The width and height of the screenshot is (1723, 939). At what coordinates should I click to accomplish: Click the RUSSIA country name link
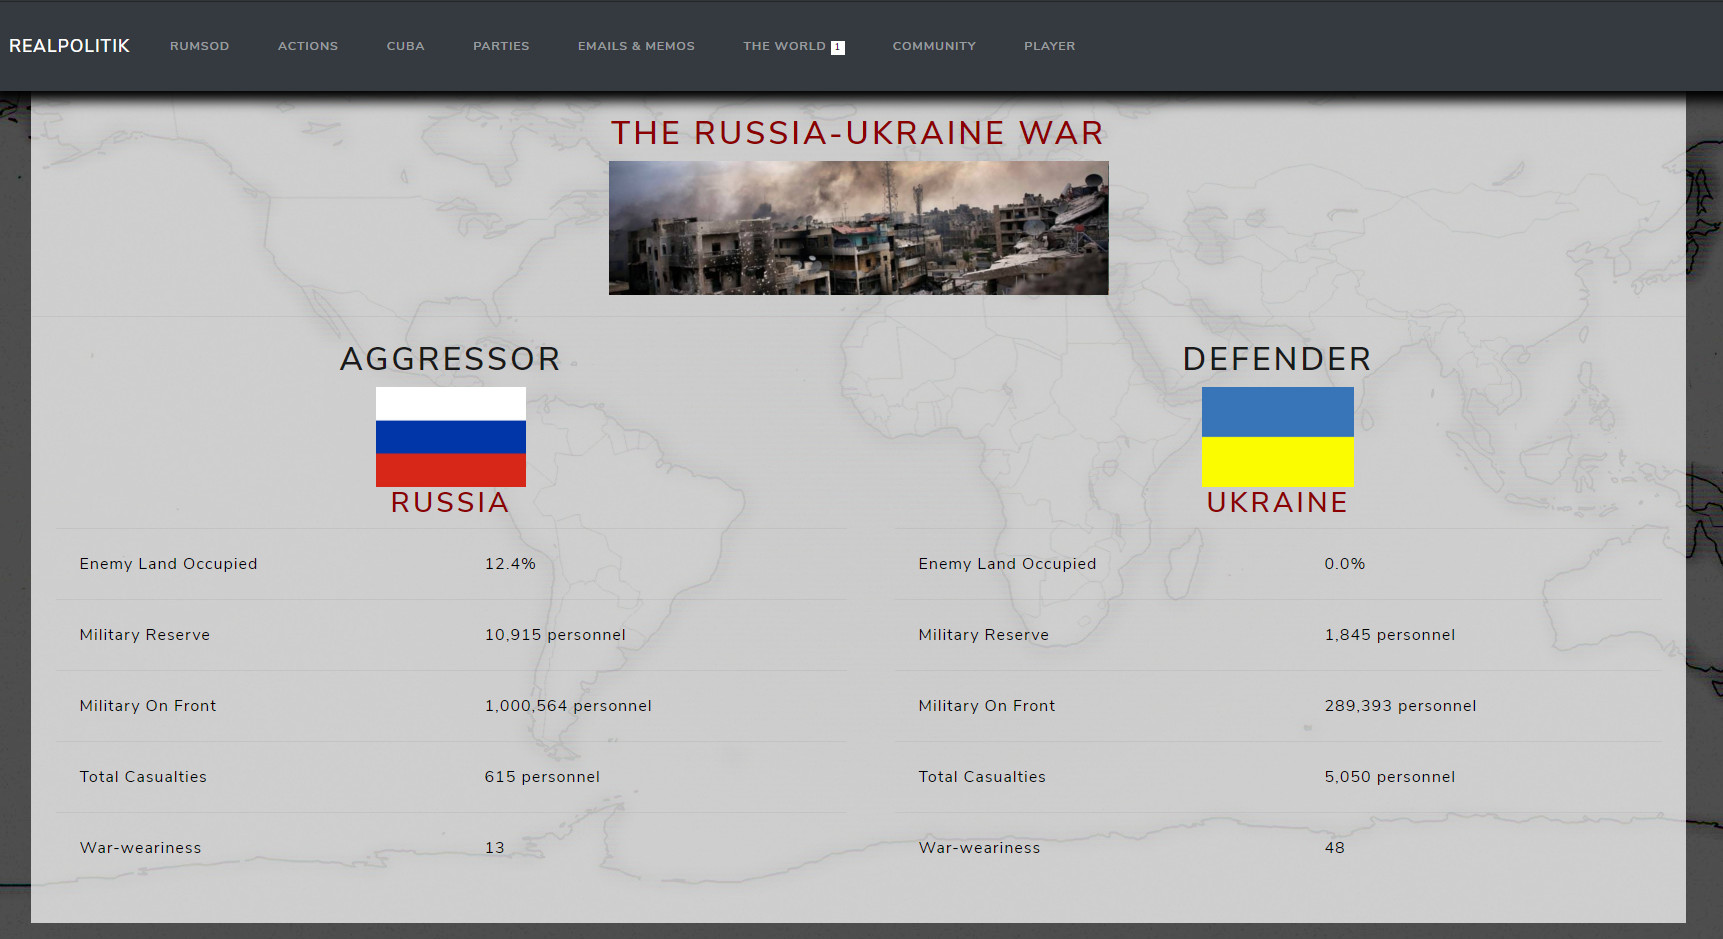coord(450,503)
